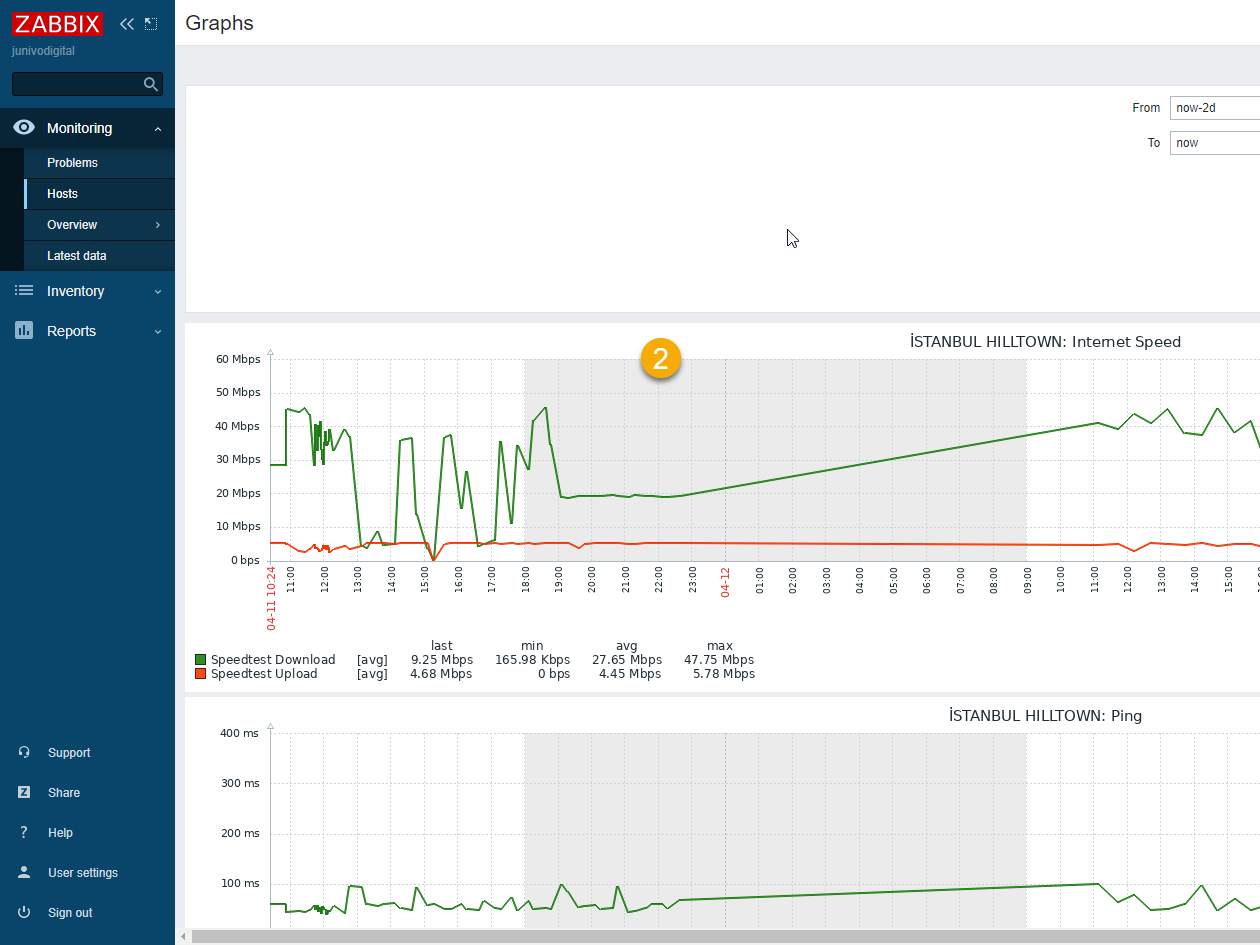The image size is (1260, 945).
Task: Click the Reports bar chart icon
Action: 24,331
